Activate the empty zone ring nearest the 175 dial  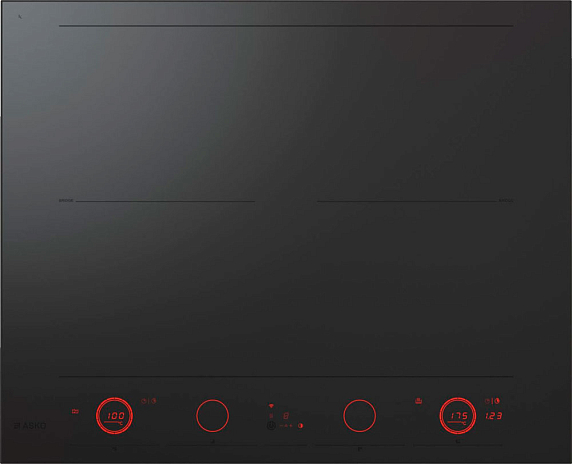360,416
